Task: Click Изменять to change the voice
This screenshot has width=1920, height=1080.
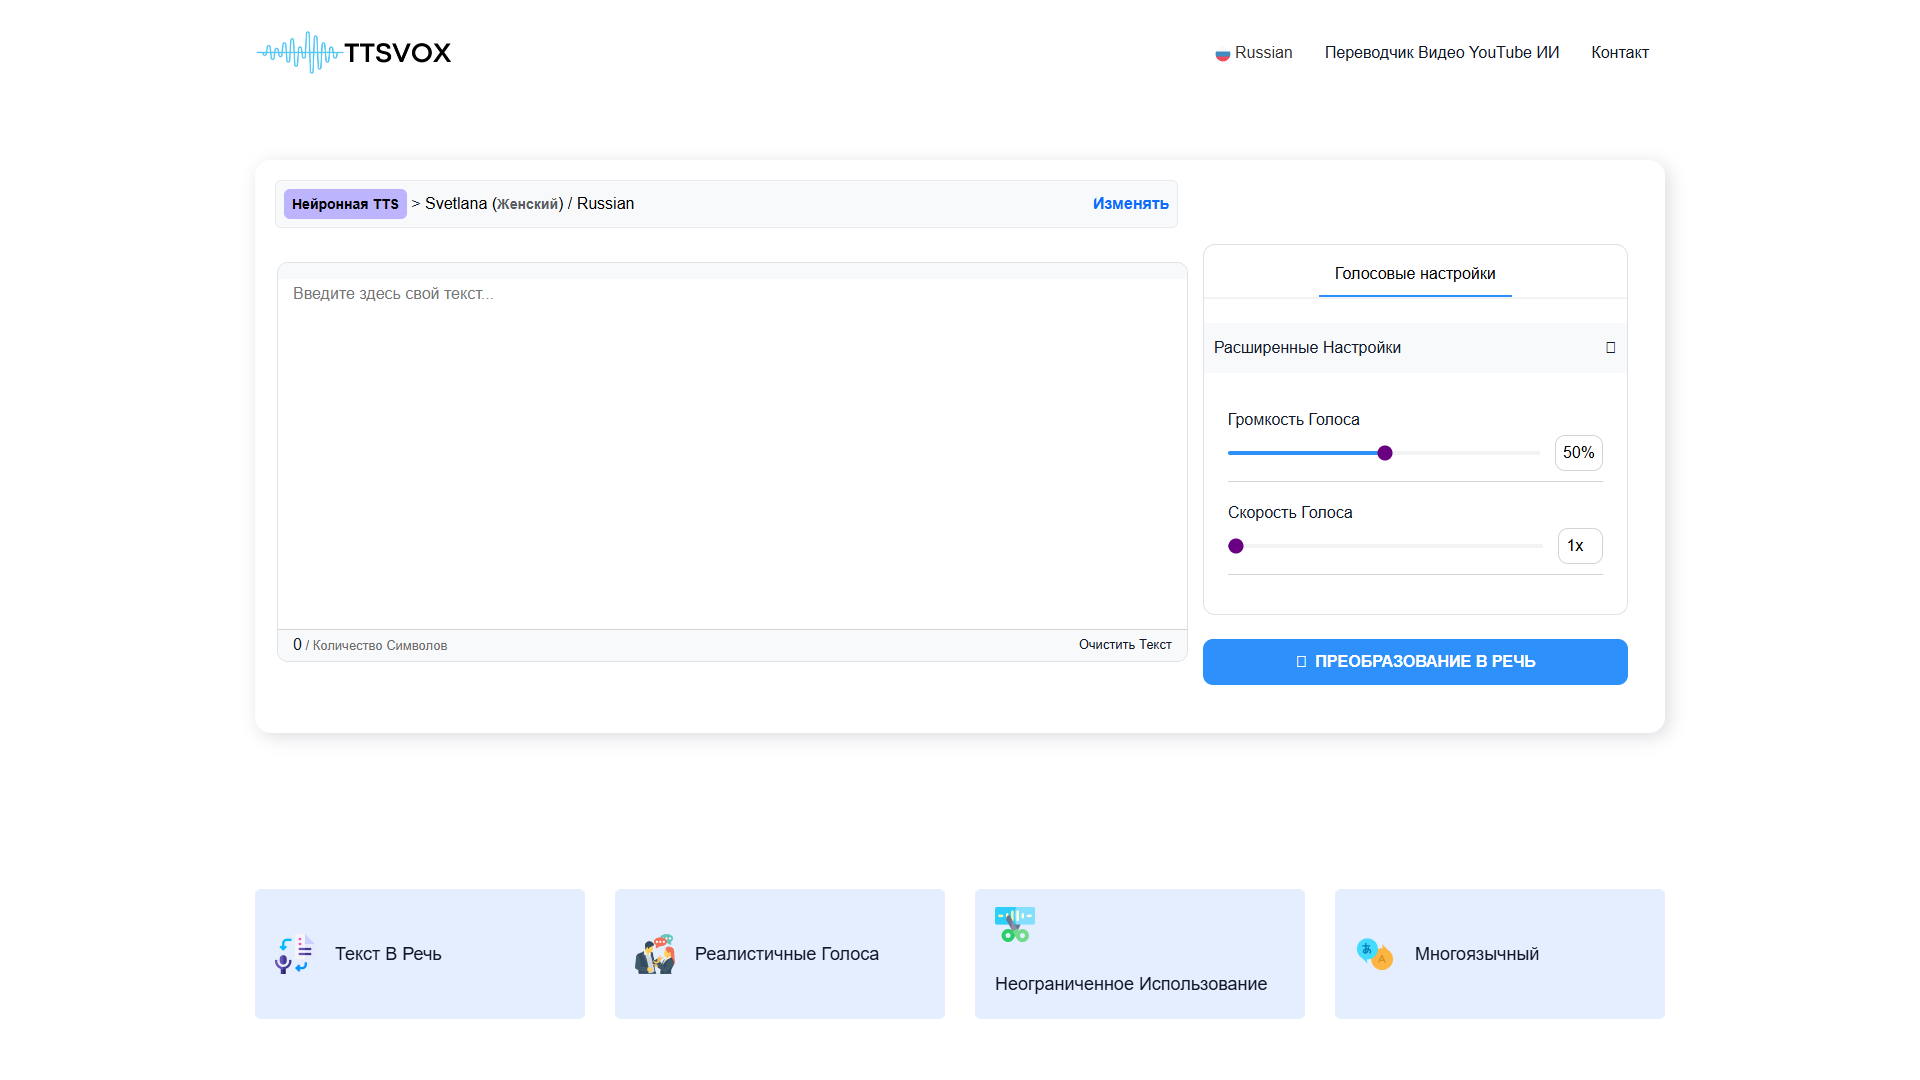Action: [x=1130, y=204]
